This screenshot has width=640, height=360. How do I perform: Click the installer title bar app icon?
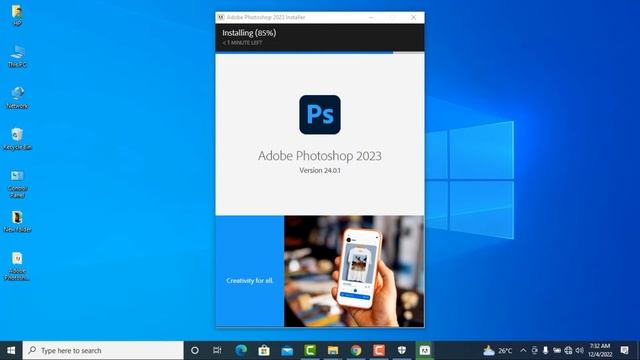221,18
